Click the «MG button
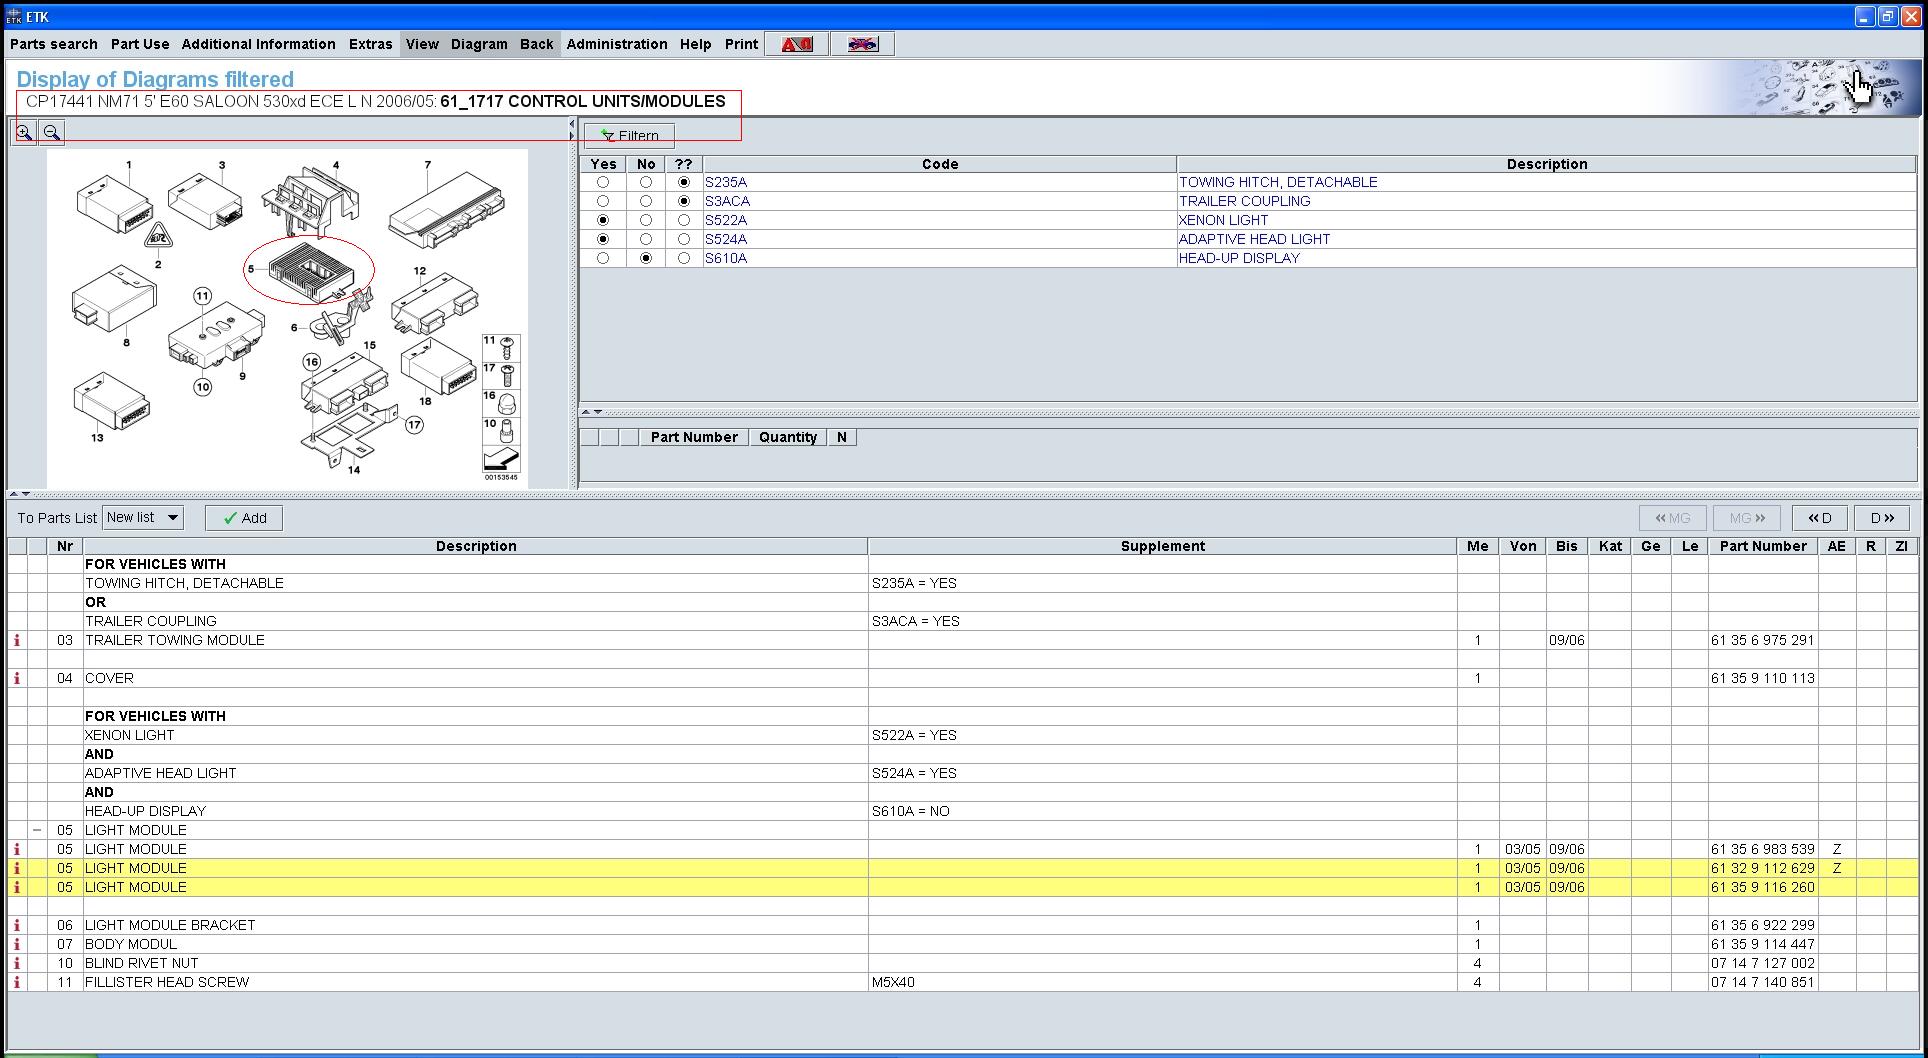Image resolution: width=1928 pixels, height=1058 pixels. [x=1672, y=518]
